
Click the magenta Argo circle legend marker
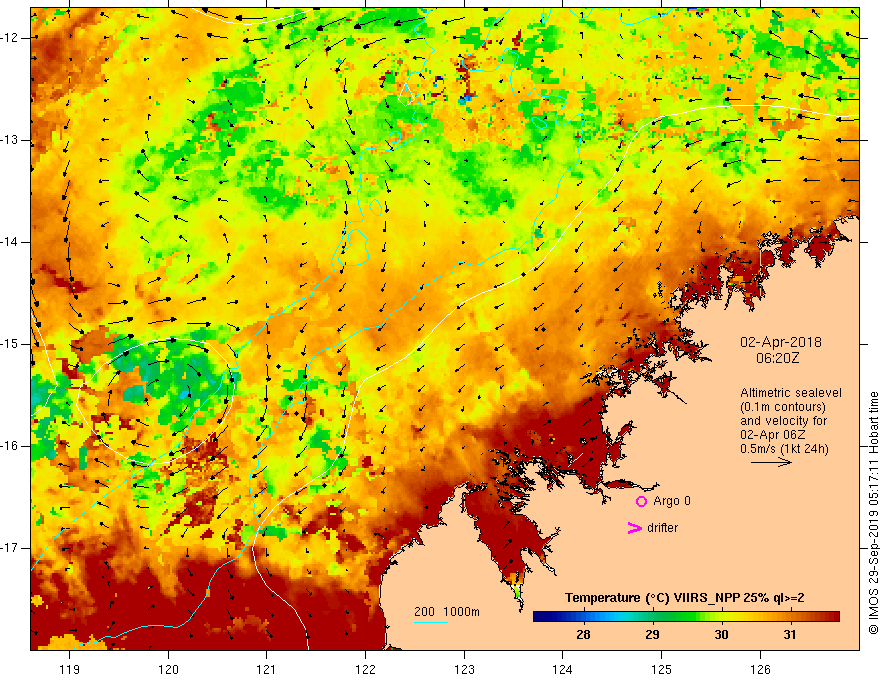click(x=641, y=502)
